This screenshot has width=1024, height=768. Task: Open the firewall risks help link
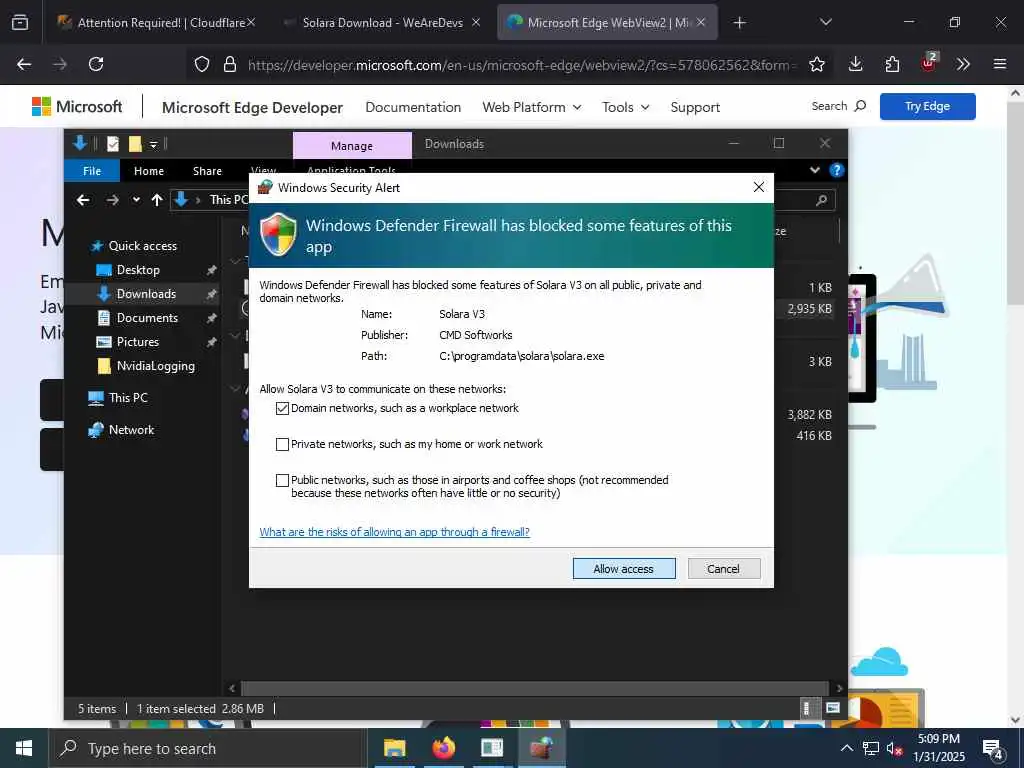coord(394,532)
